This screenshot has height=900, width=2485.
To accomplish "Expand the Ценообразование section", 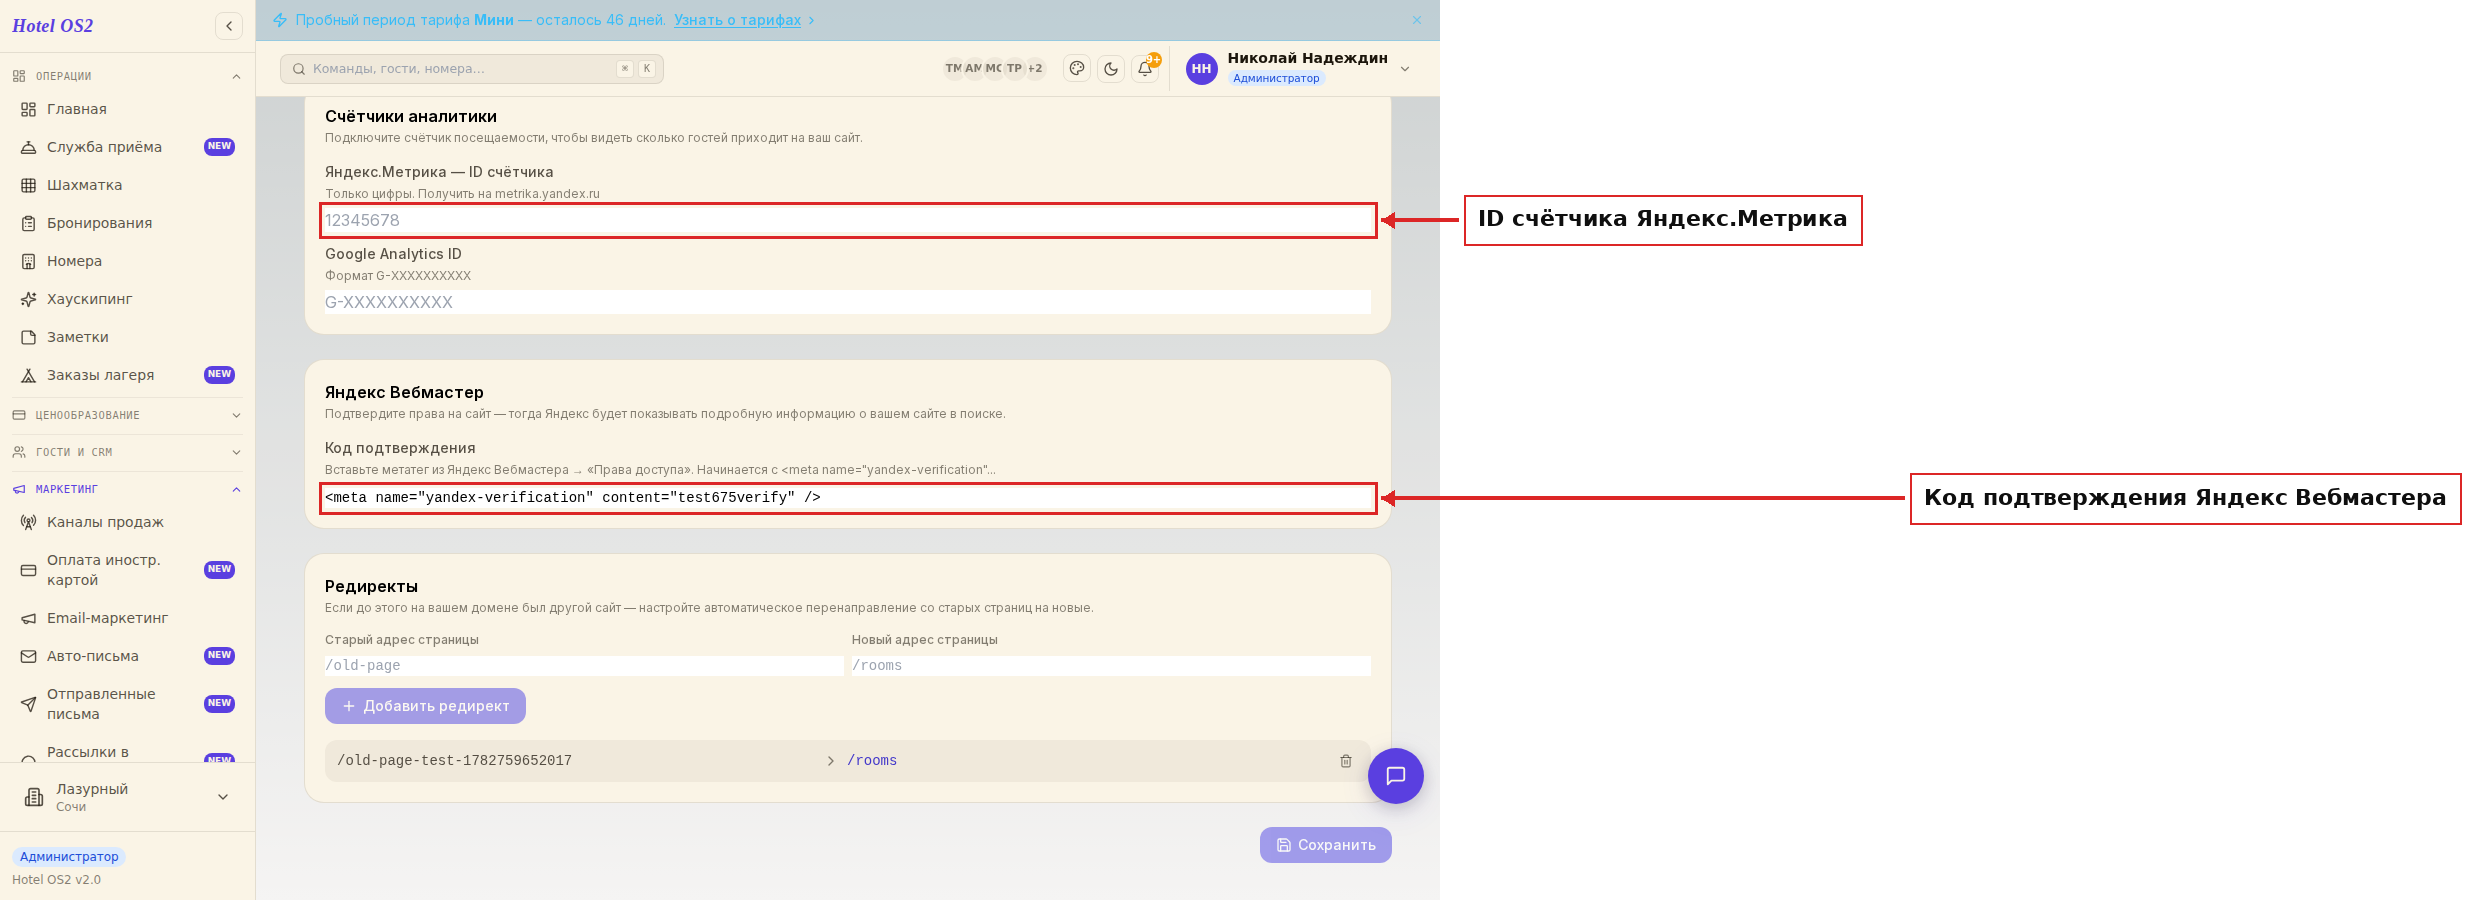I will tap(127, 415).
